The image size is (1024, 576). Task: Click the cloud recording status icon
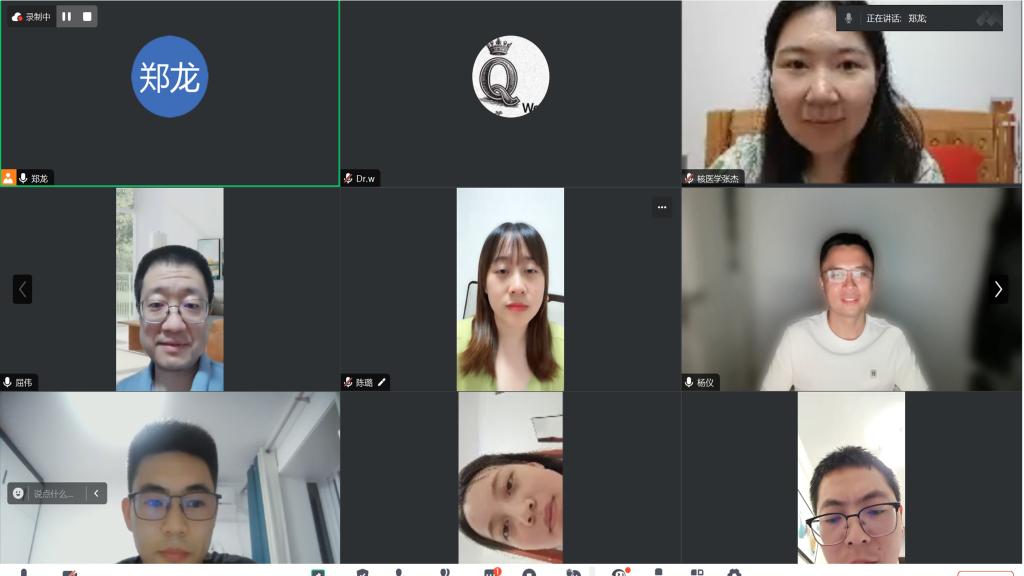tap(17, 17)
